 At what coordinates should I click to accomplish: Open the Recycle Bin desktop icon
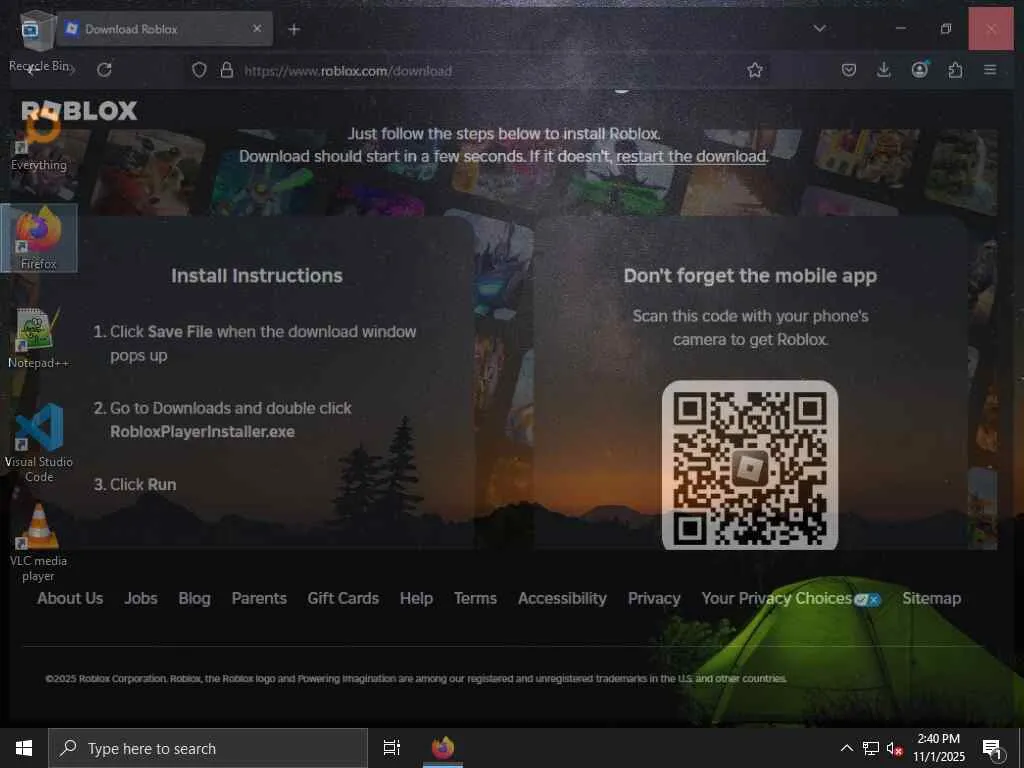pos(39,40)
